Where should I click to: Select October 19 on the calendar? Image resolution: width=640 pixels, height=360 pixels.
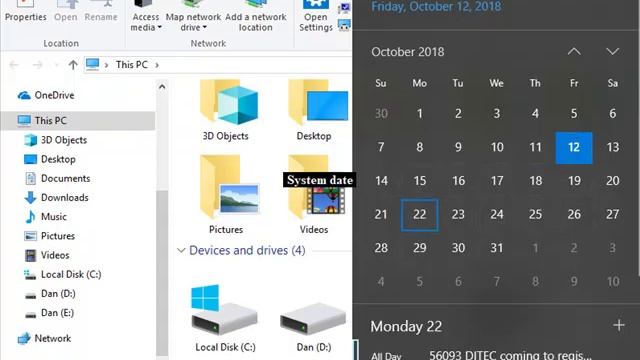574,181
